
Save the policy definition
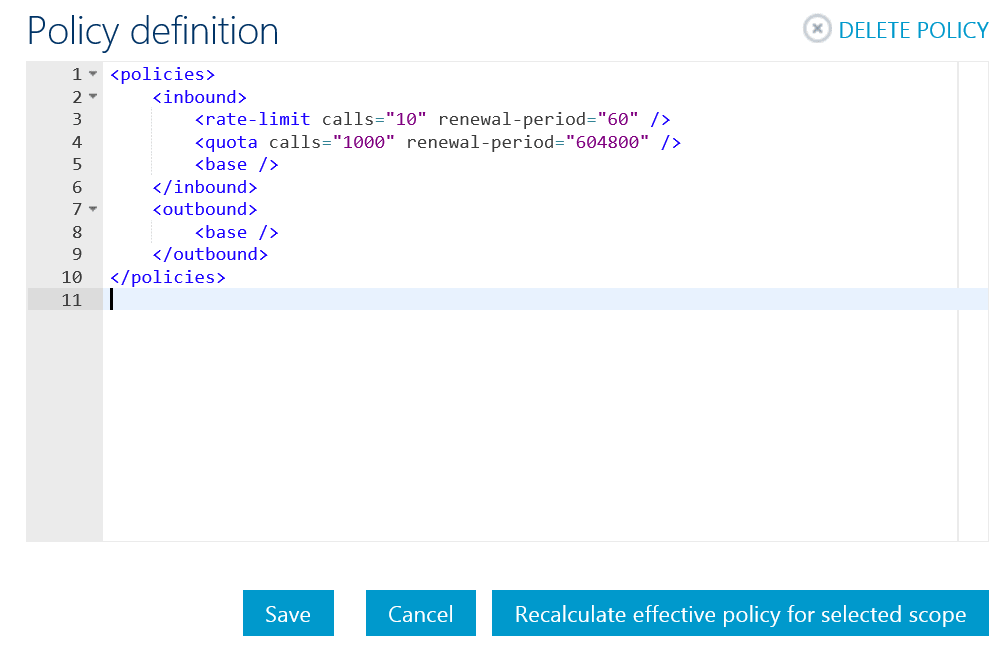288,613
